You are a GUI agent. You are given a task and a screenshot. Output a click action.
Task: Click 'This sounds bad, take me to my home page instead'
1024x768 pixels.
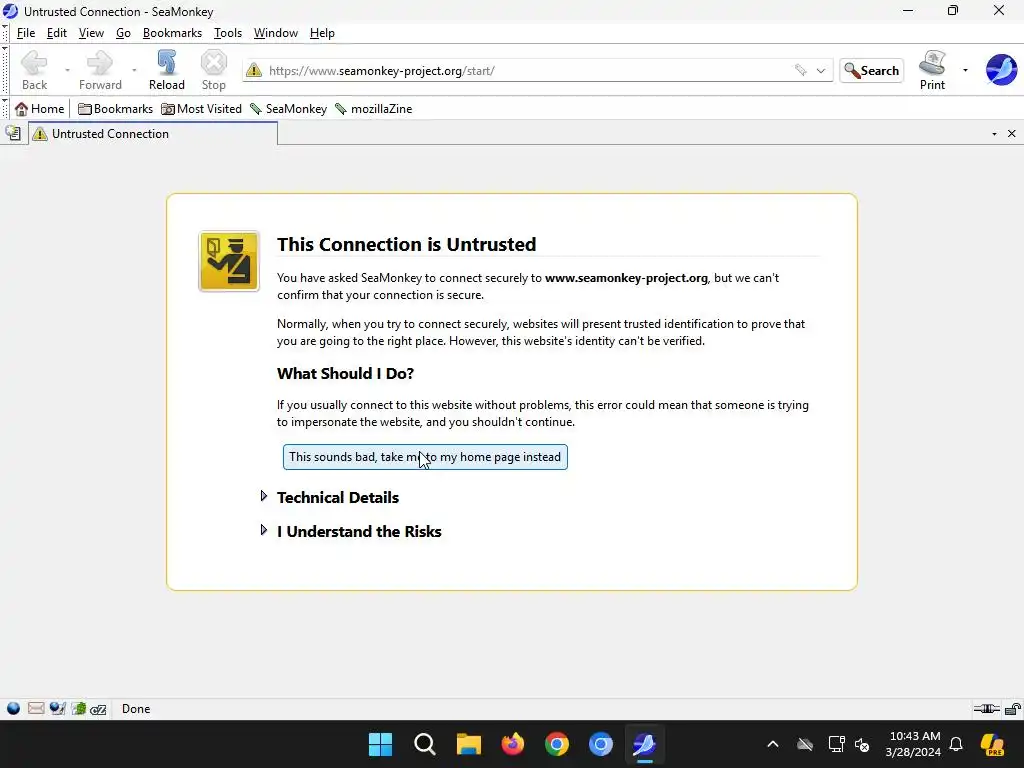pyautogui.click(x=425, y=457)
